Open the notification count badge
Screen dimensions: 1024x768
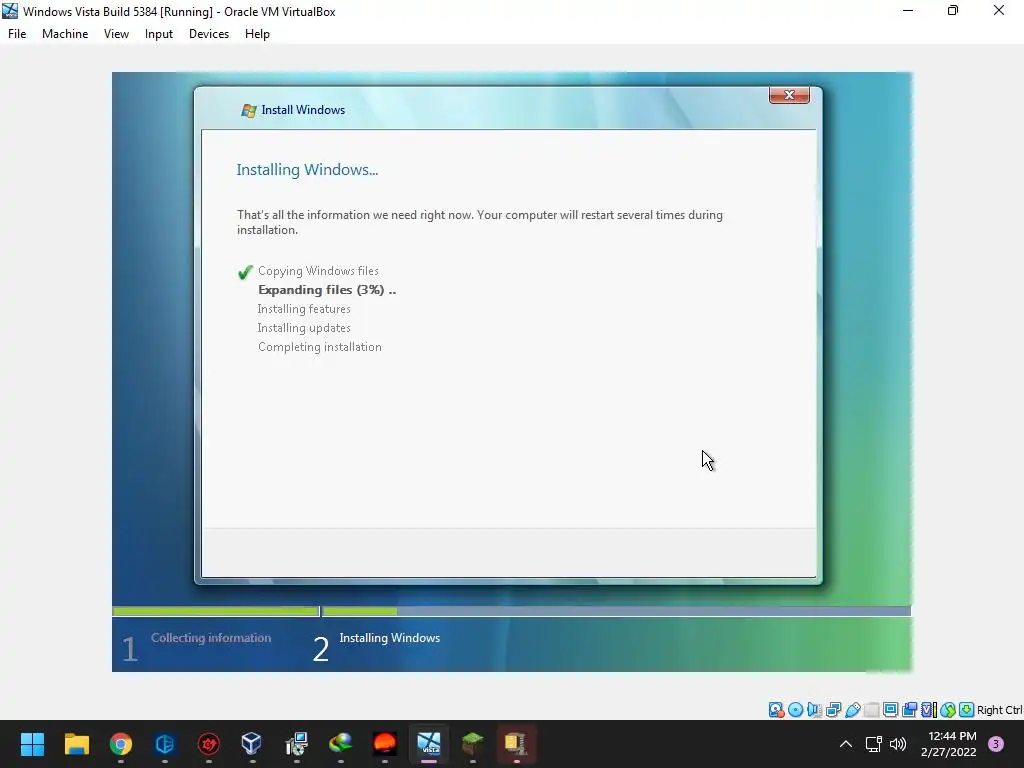click(x=996, y=744)
